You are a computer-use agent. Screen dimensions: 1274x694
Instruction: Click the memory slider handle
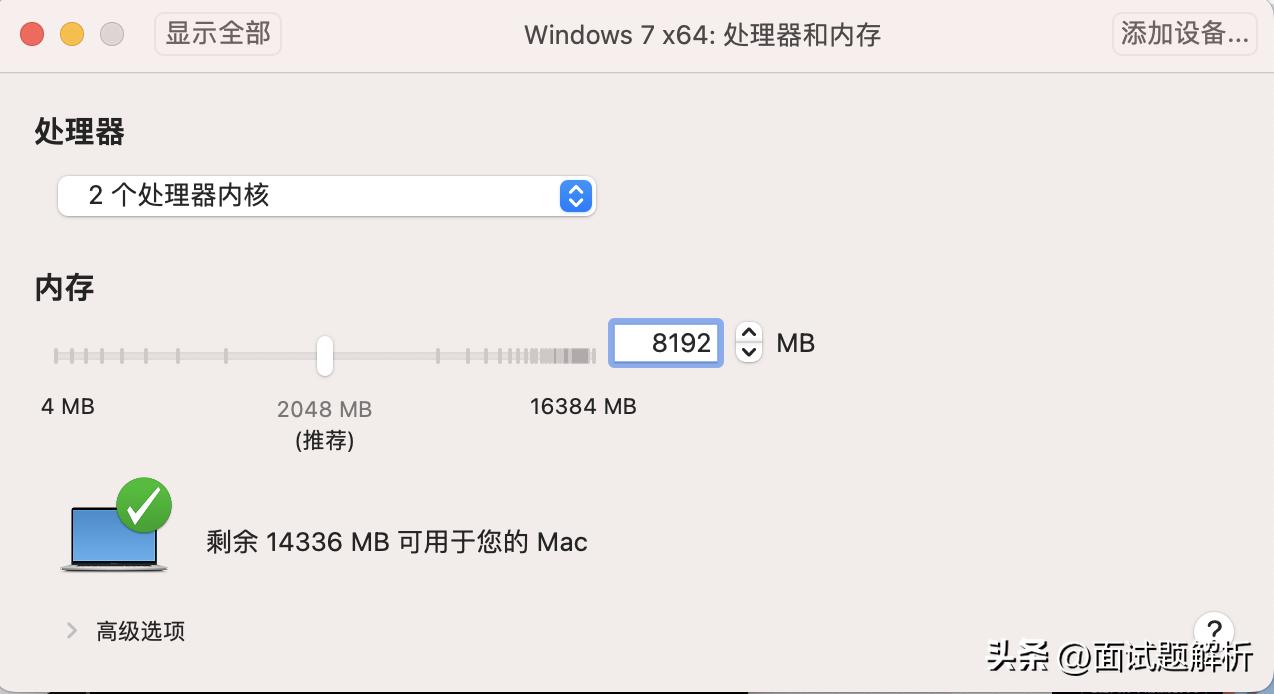(324, 355)
